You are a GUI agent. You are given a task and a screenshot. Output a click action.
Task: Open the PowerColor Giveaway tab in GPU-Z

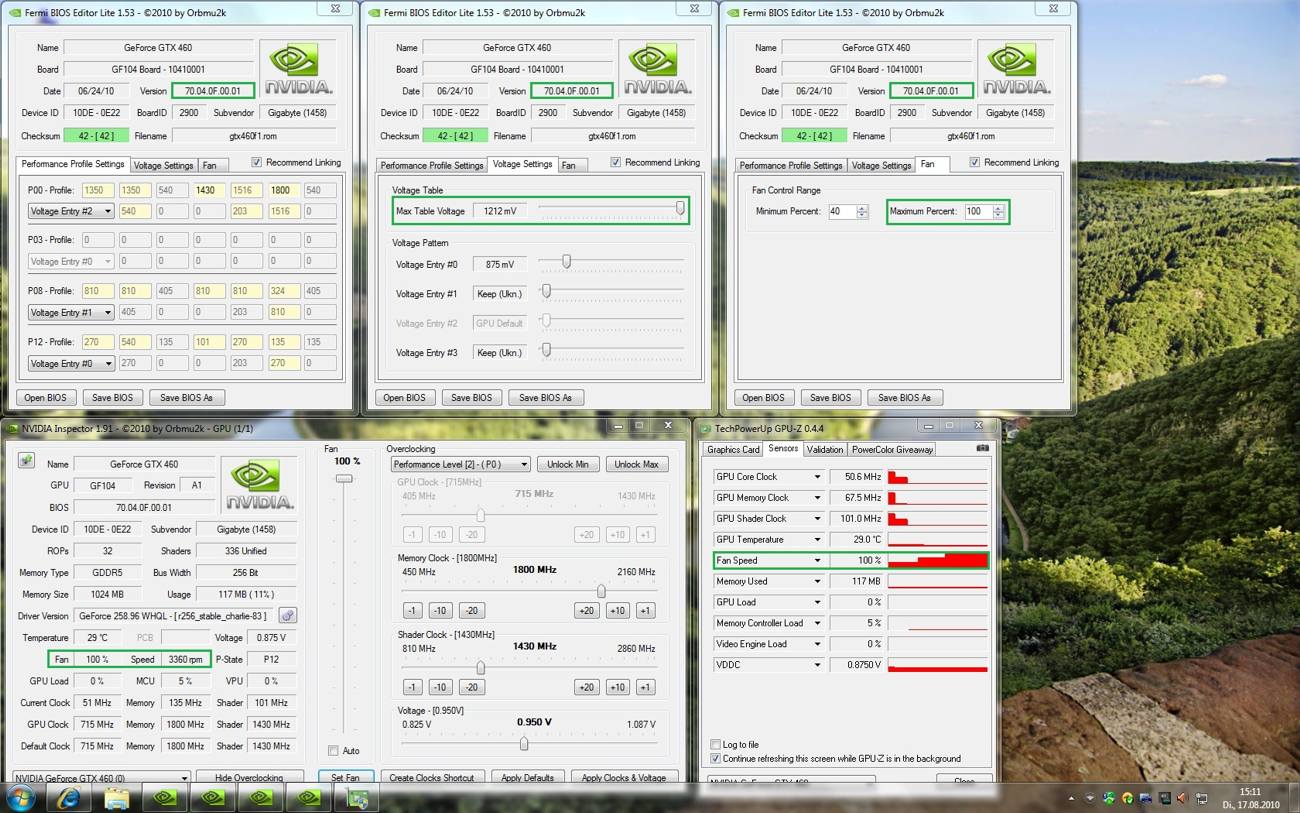[892, 449]
